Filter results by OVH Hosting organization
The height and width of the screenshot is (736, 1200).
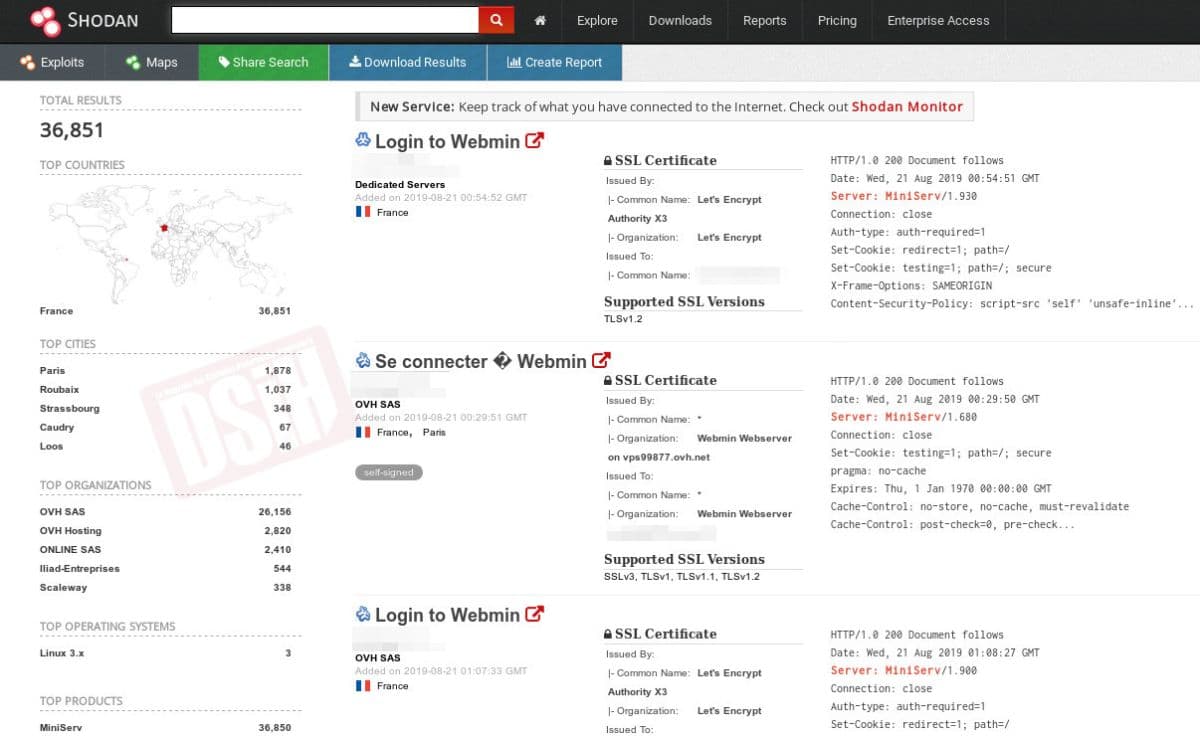click(x=71, y=531)
